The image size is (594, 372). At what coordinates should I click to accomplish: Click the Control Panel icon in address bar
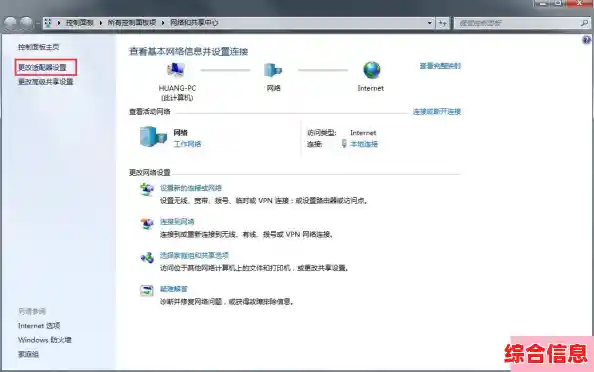coord(48,23)
